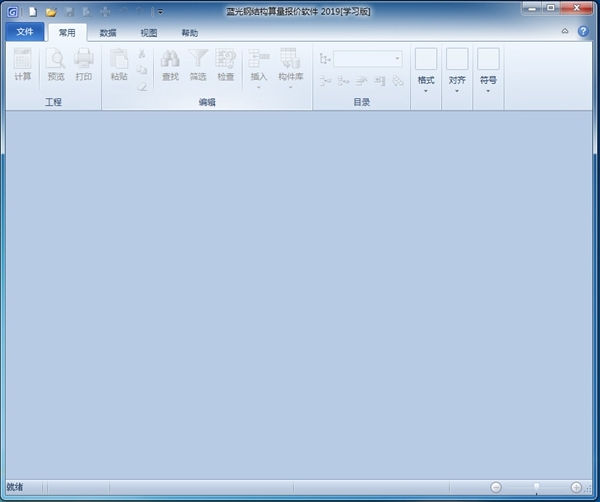Click the open folder icon in title bar
Viewport: 600px width, 502px height.
tap(50, 12)
